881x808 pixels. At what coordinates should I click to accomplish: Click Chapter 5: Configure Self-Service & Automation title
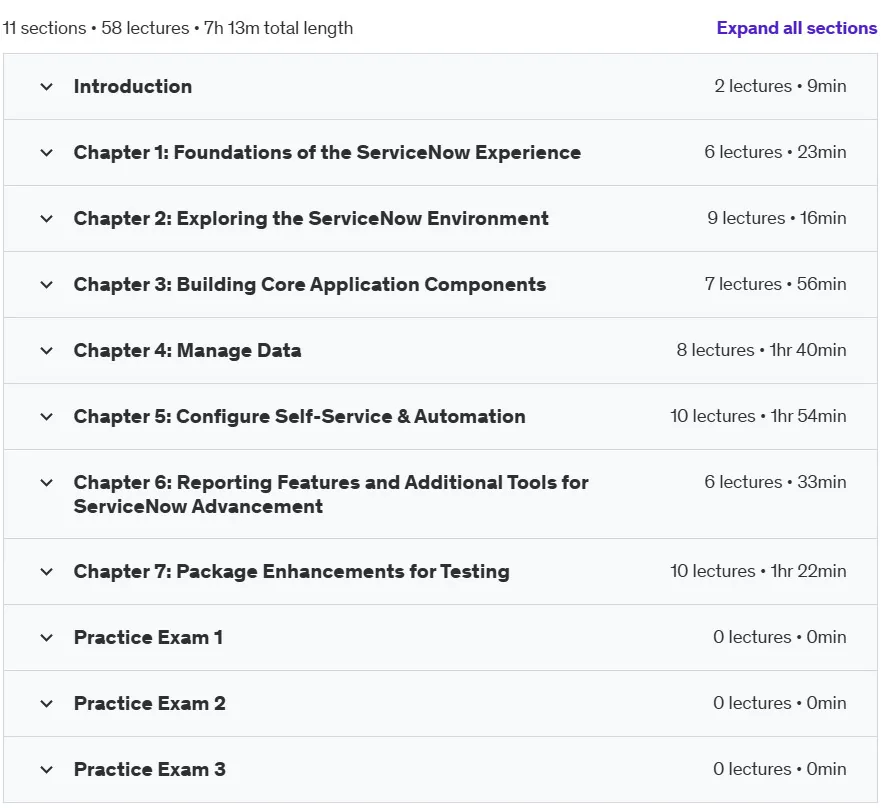point(299,416)
